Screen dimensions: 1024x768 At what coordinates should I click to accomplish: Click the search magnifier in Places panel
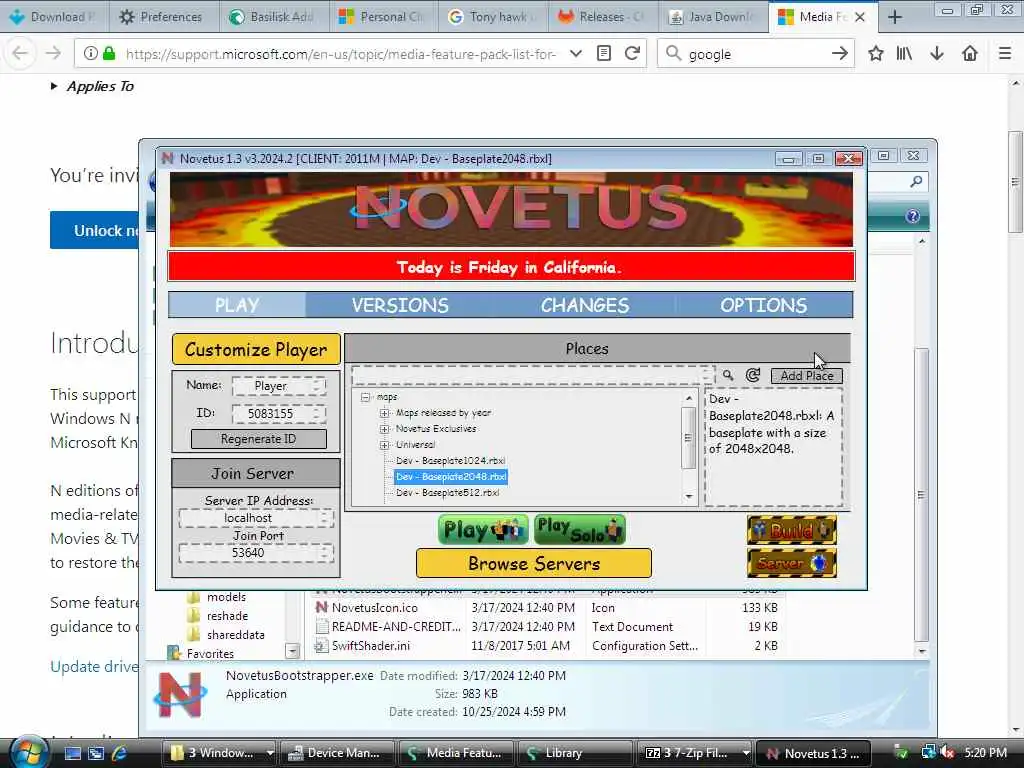(728, 376)
